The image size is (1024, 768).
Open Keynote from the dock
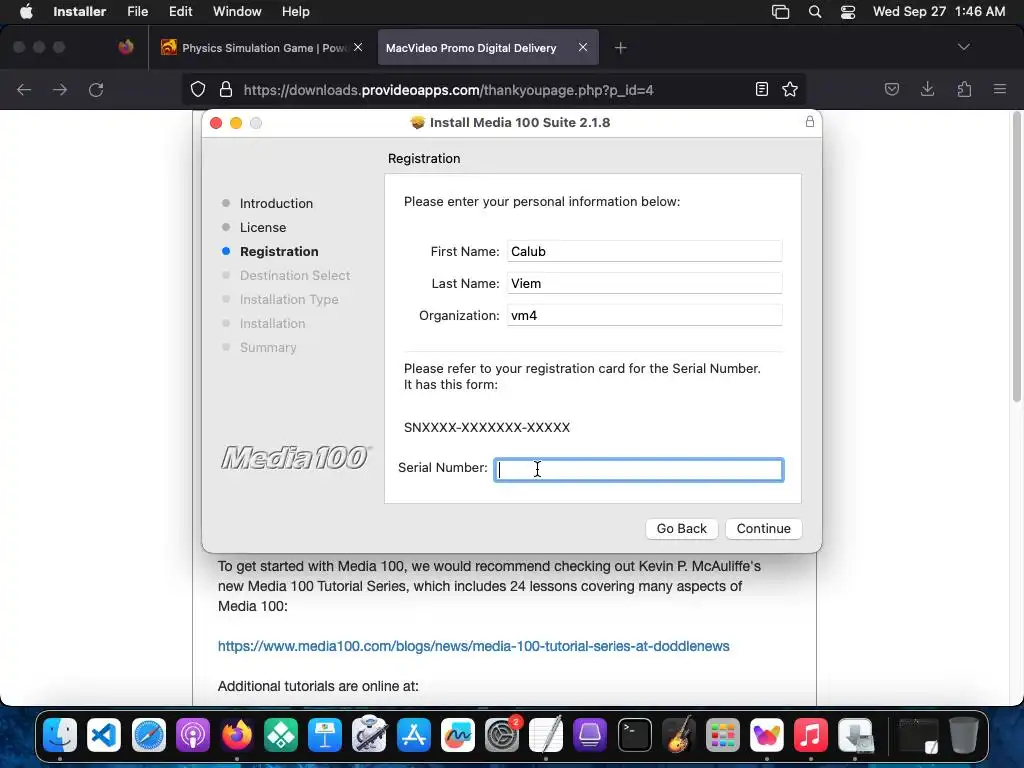tap(325, 734)
